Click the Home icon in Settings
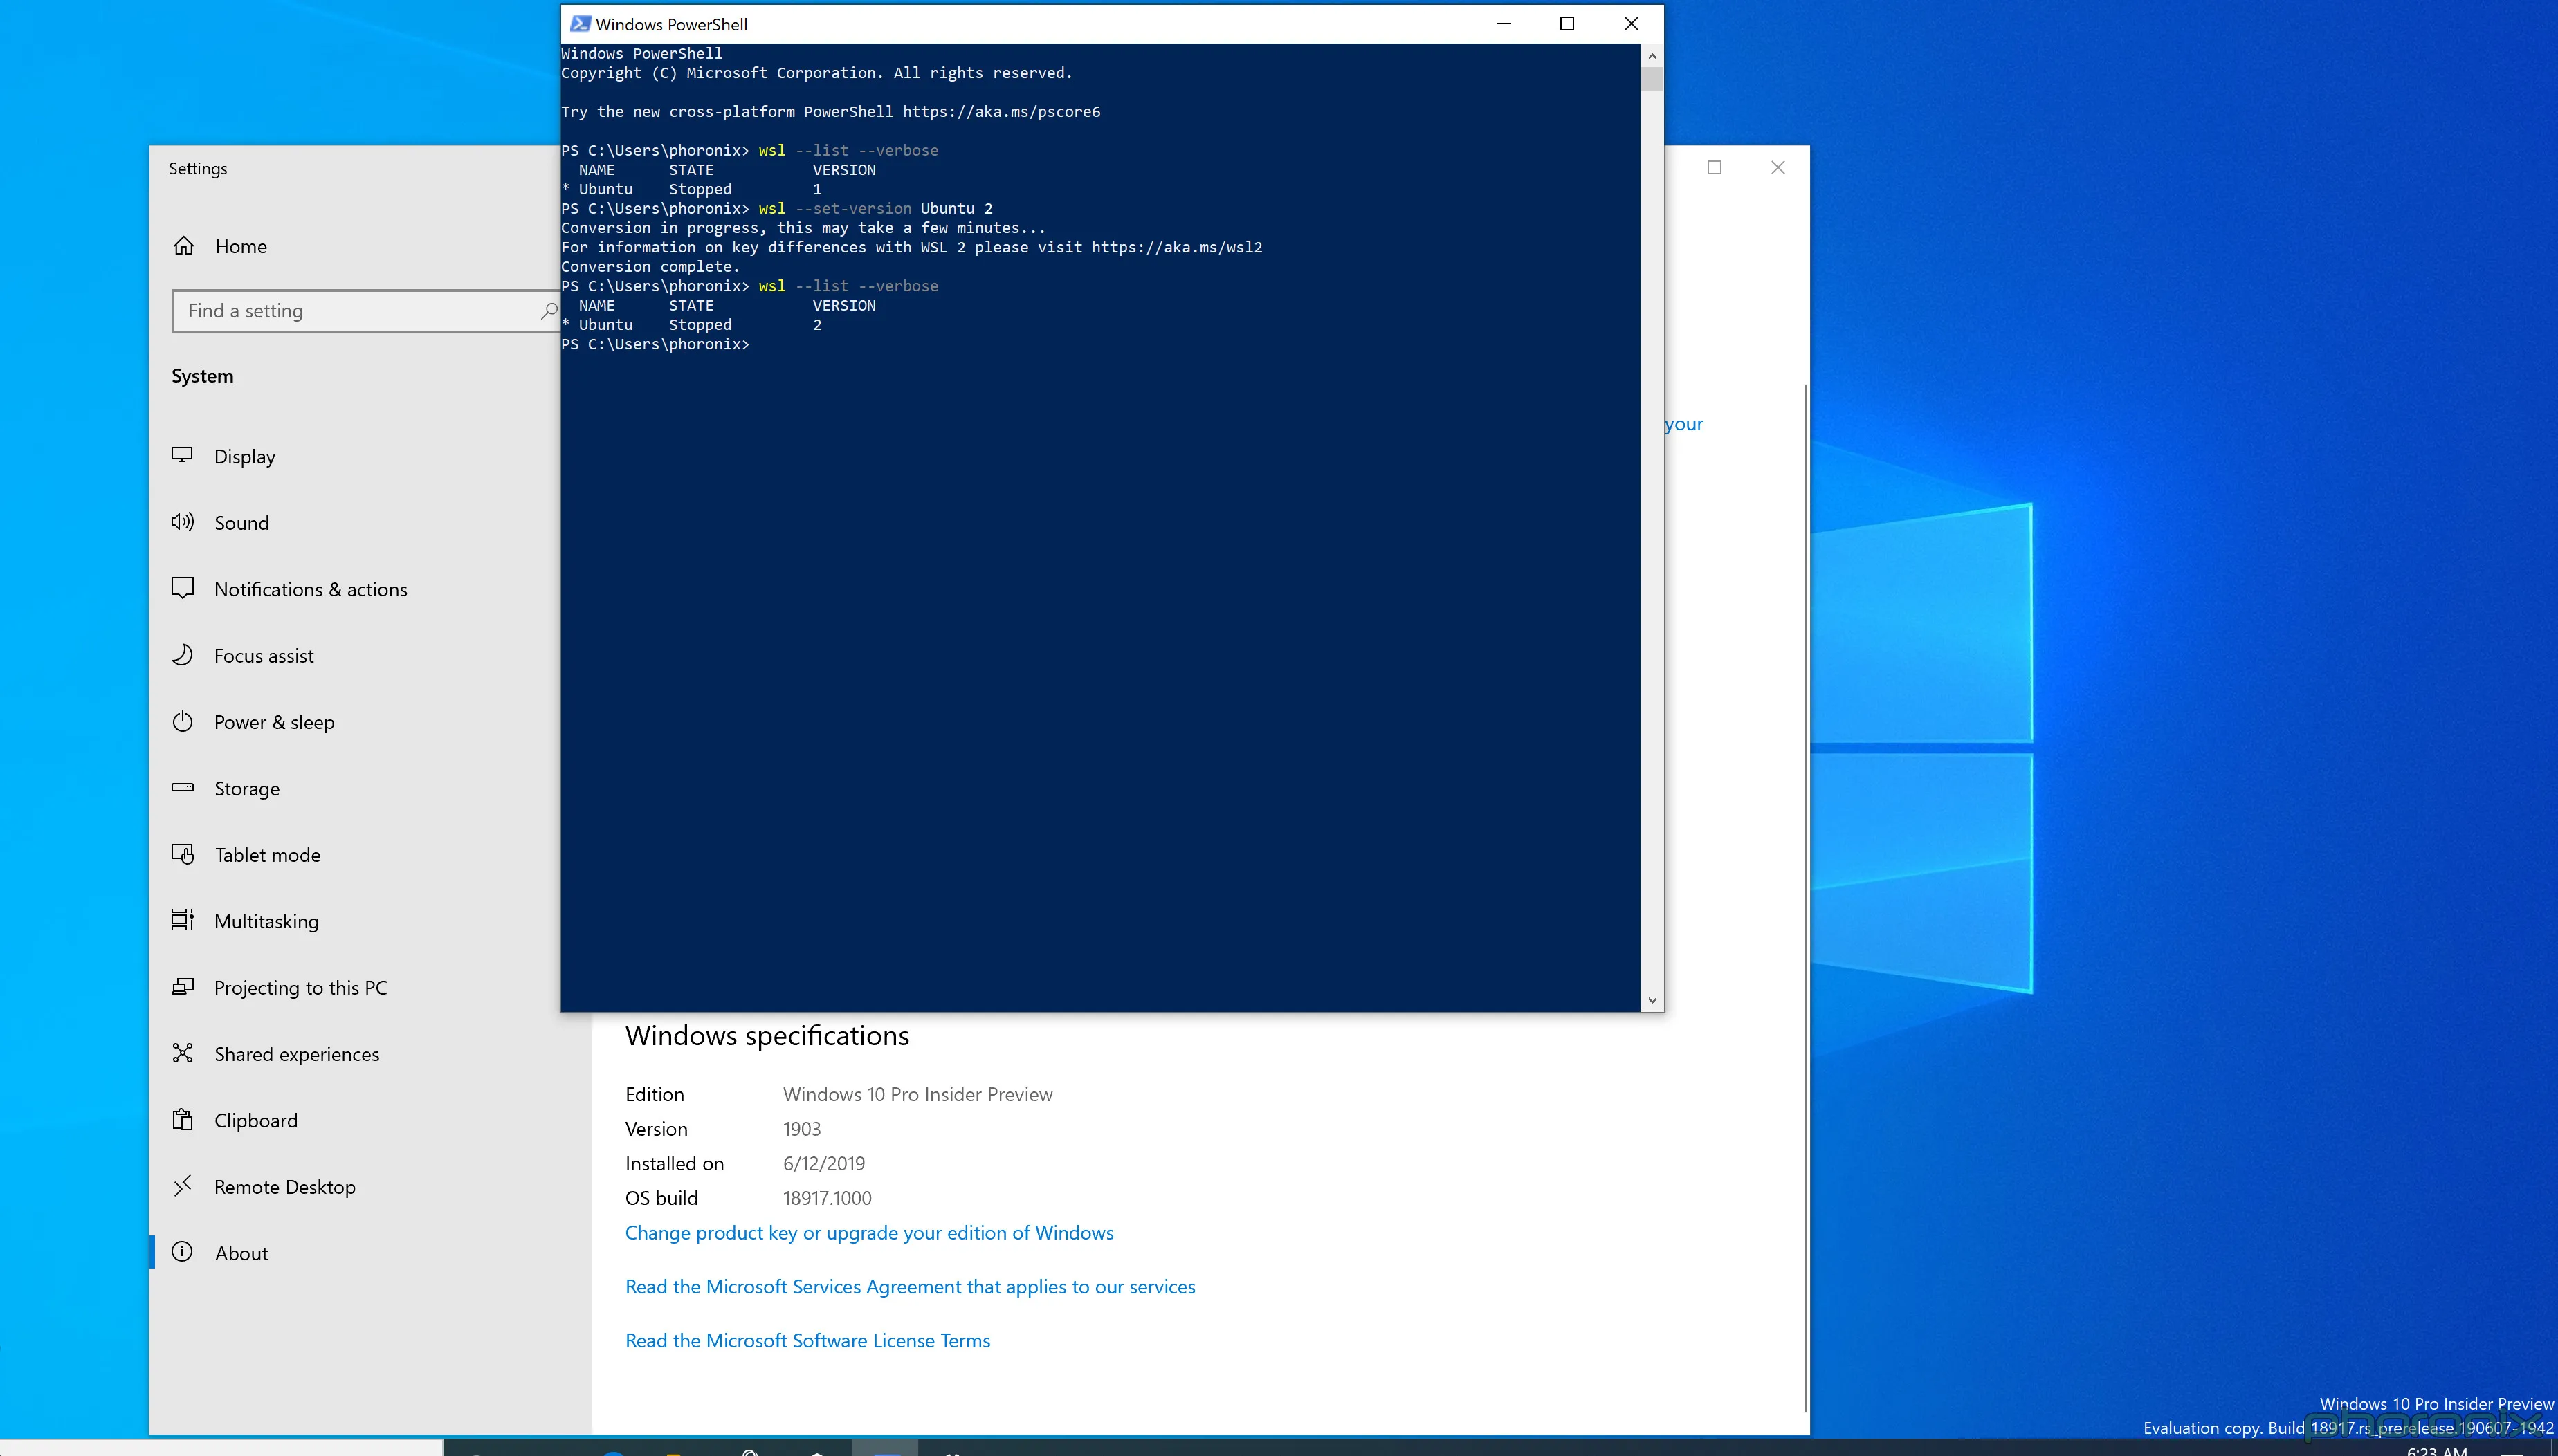The height and width of the screenshot is (1456, 2558). tap(184, 246)
